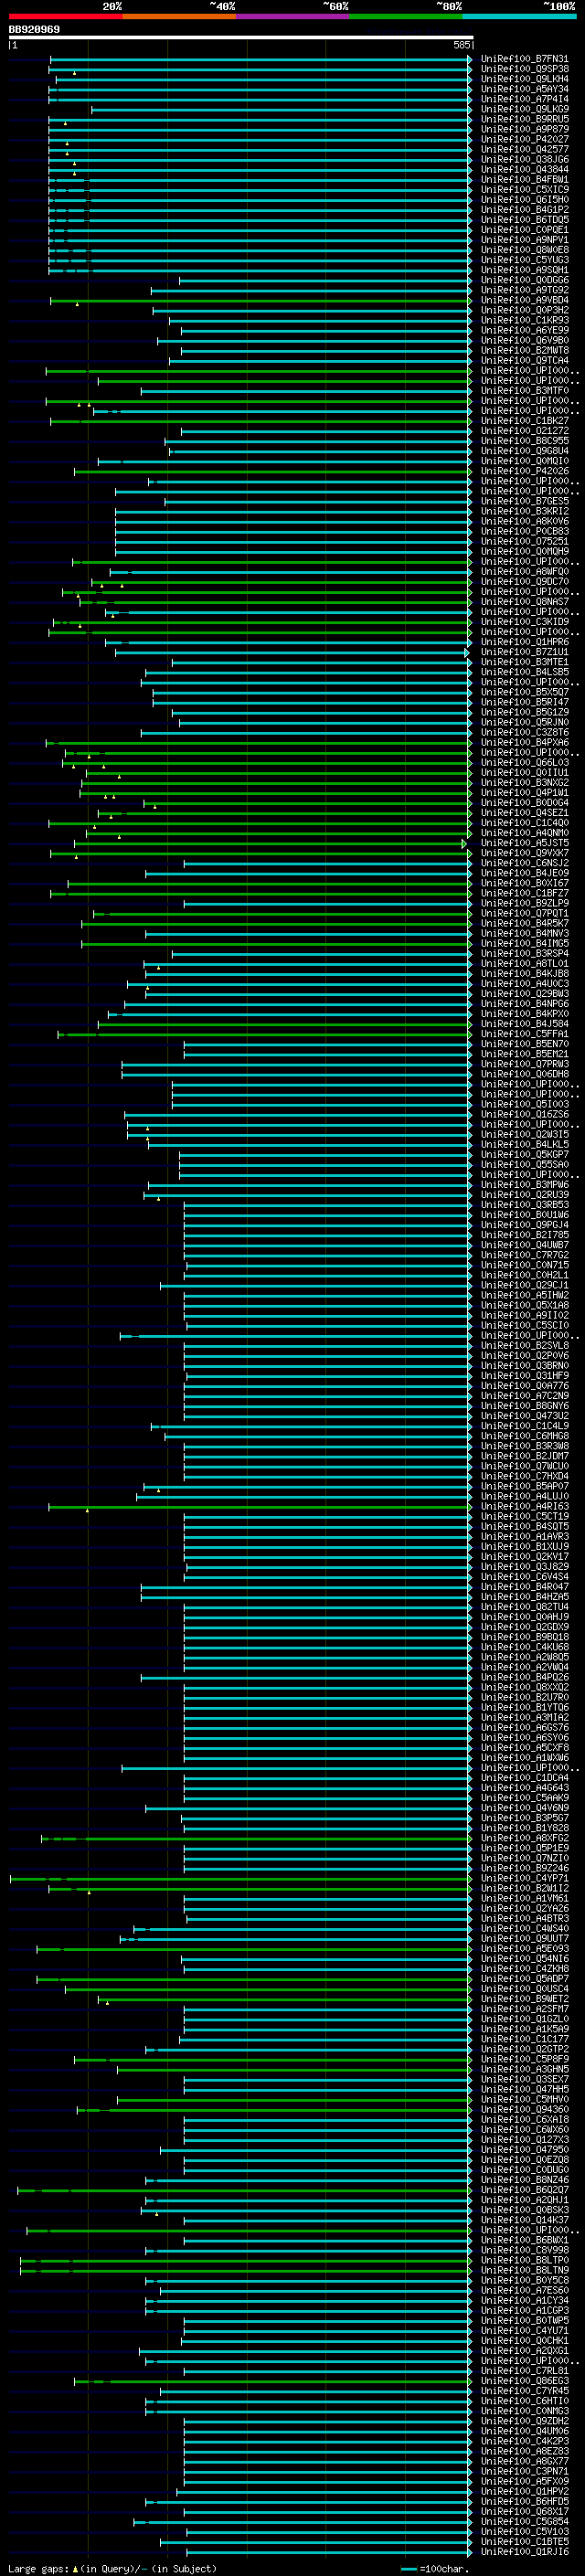The width and height of the screenshot is (585, 2576).
Task: Click the green alignment bar for UniRef100_A5JST5
Action: click(x=270, y=843)
